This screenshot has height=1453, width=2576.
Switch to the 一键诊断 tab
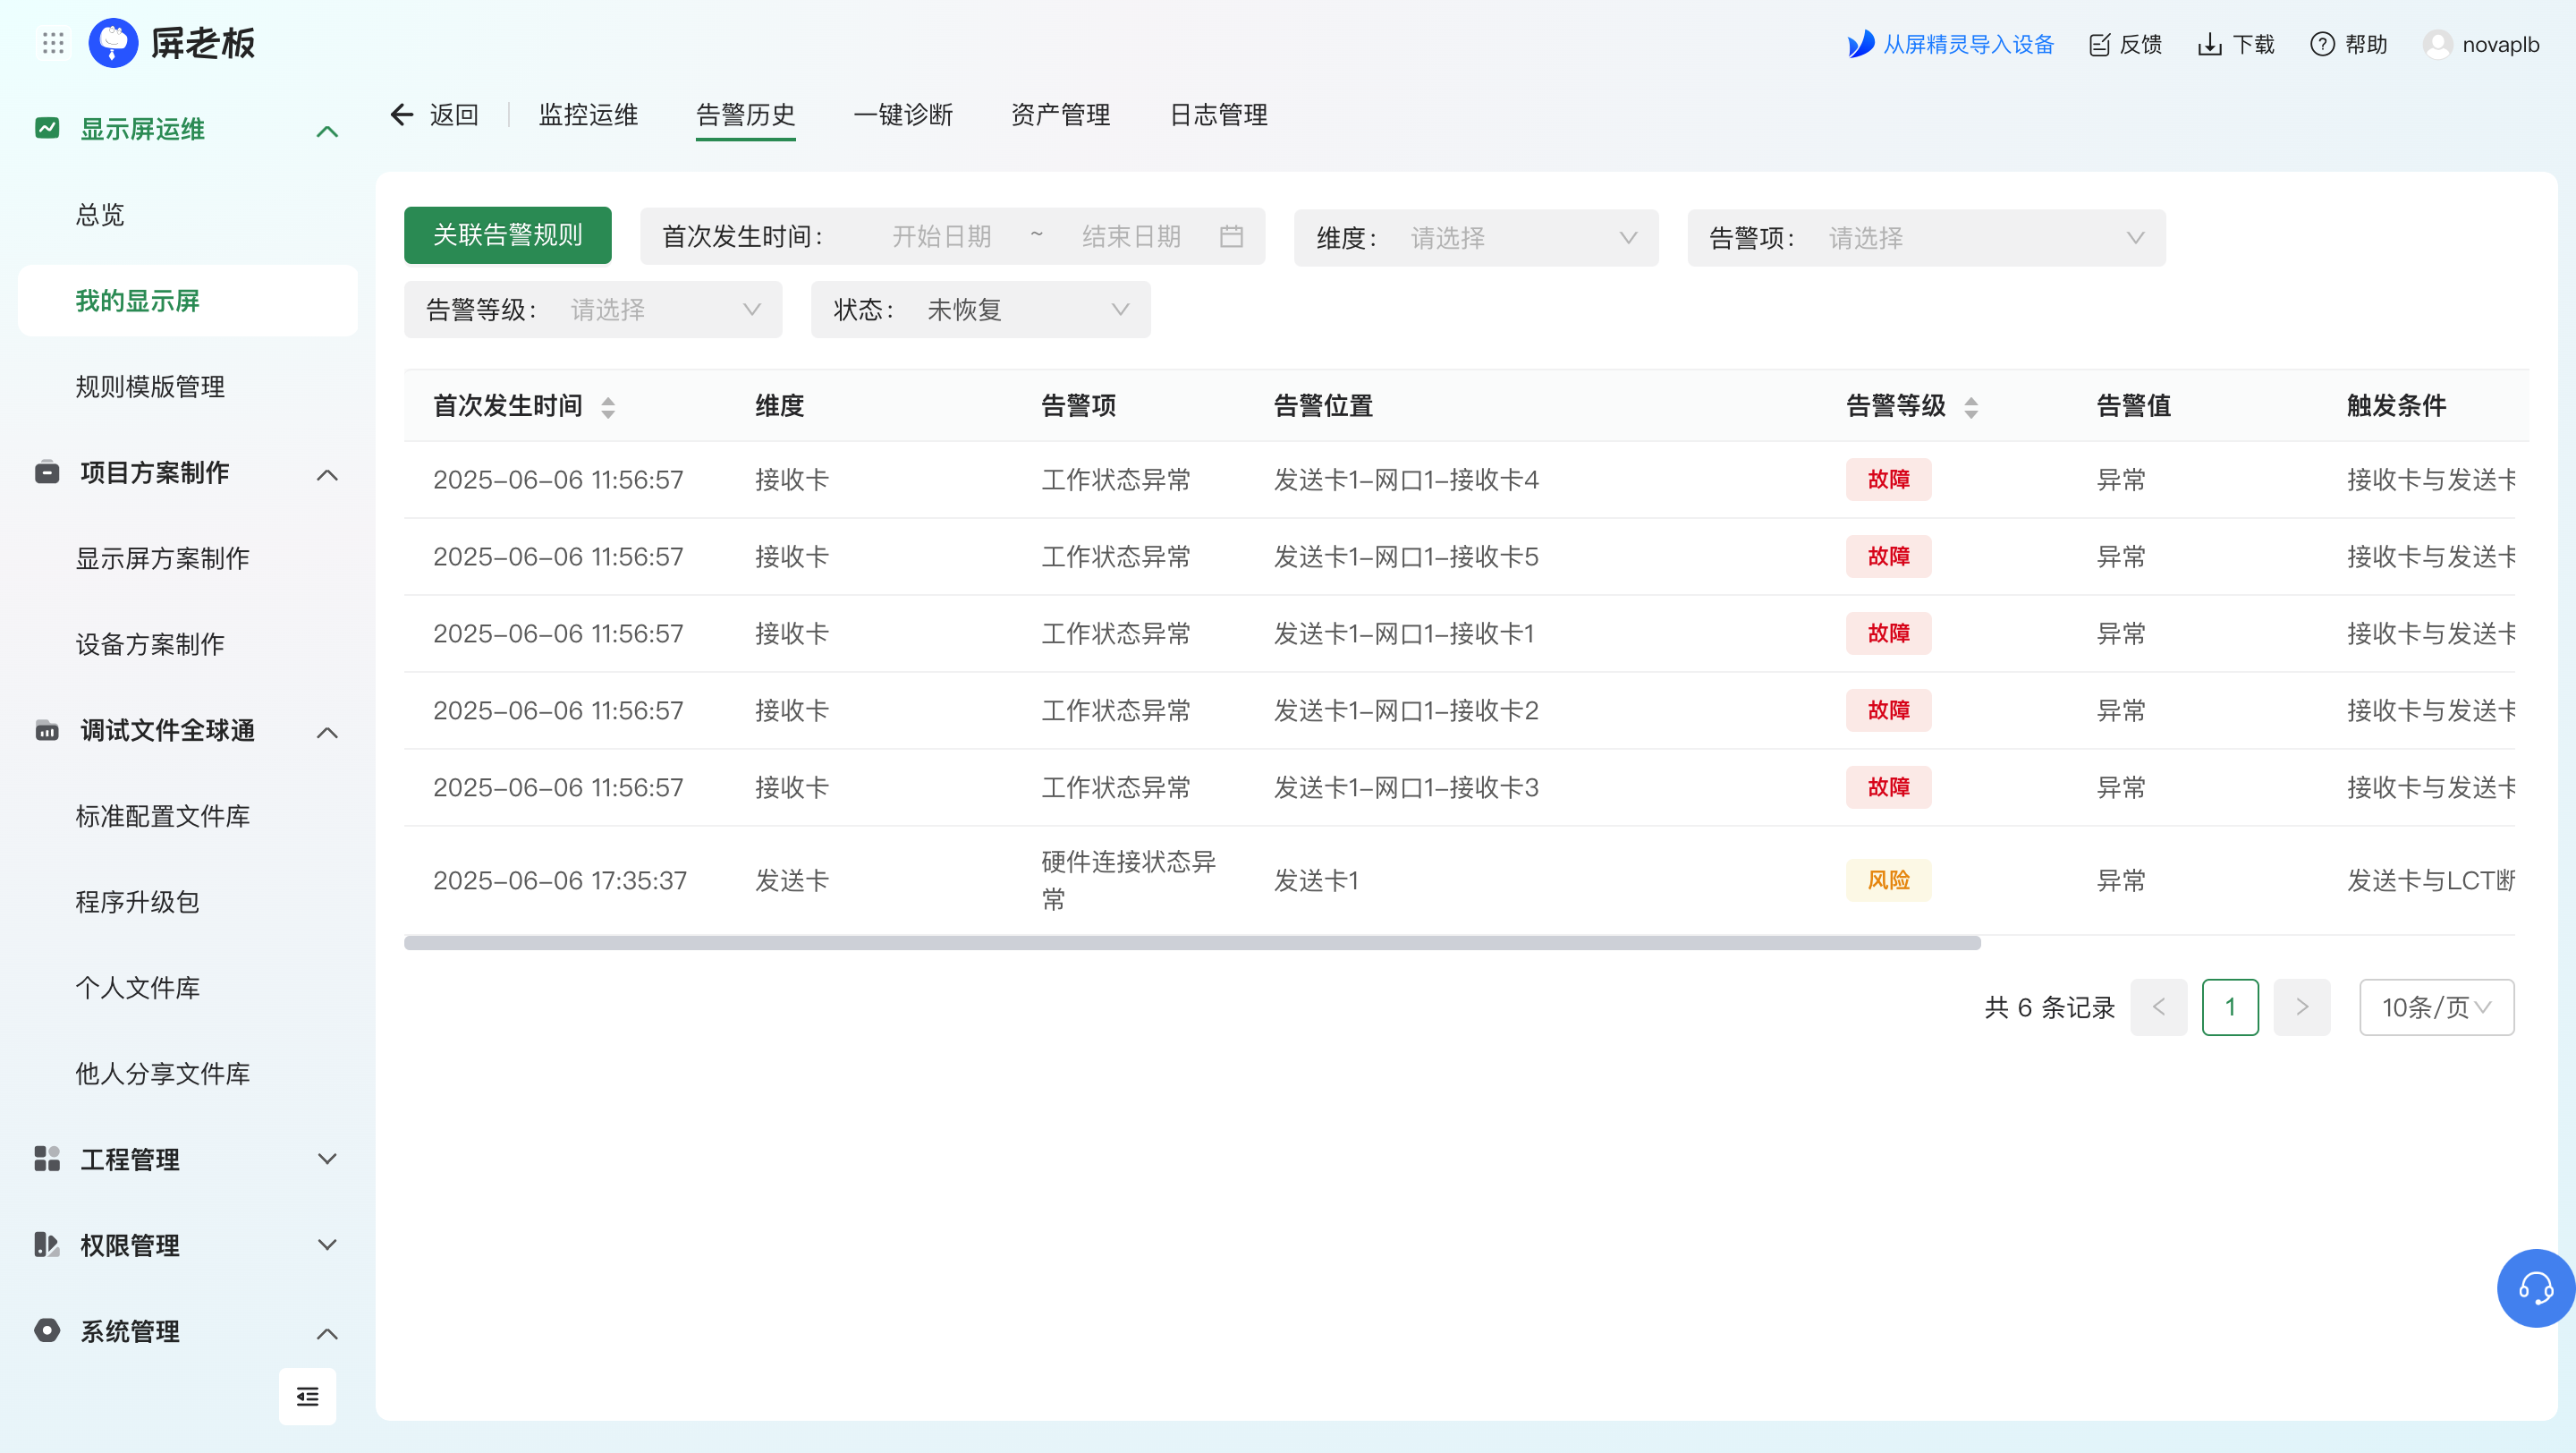tap(903, 115)
